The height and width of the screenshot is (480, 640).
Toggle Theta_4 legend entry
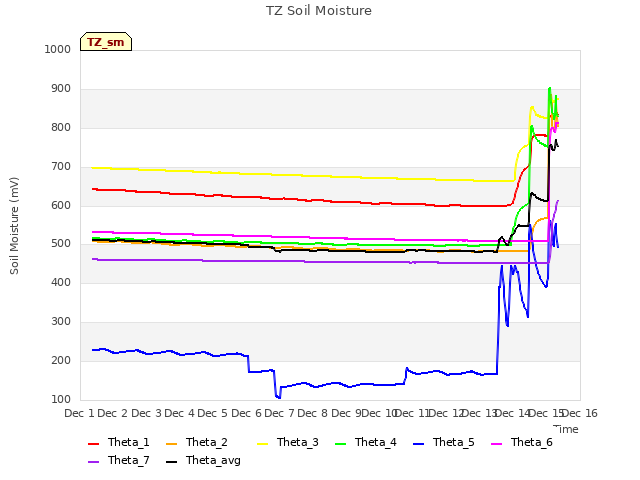366,442
